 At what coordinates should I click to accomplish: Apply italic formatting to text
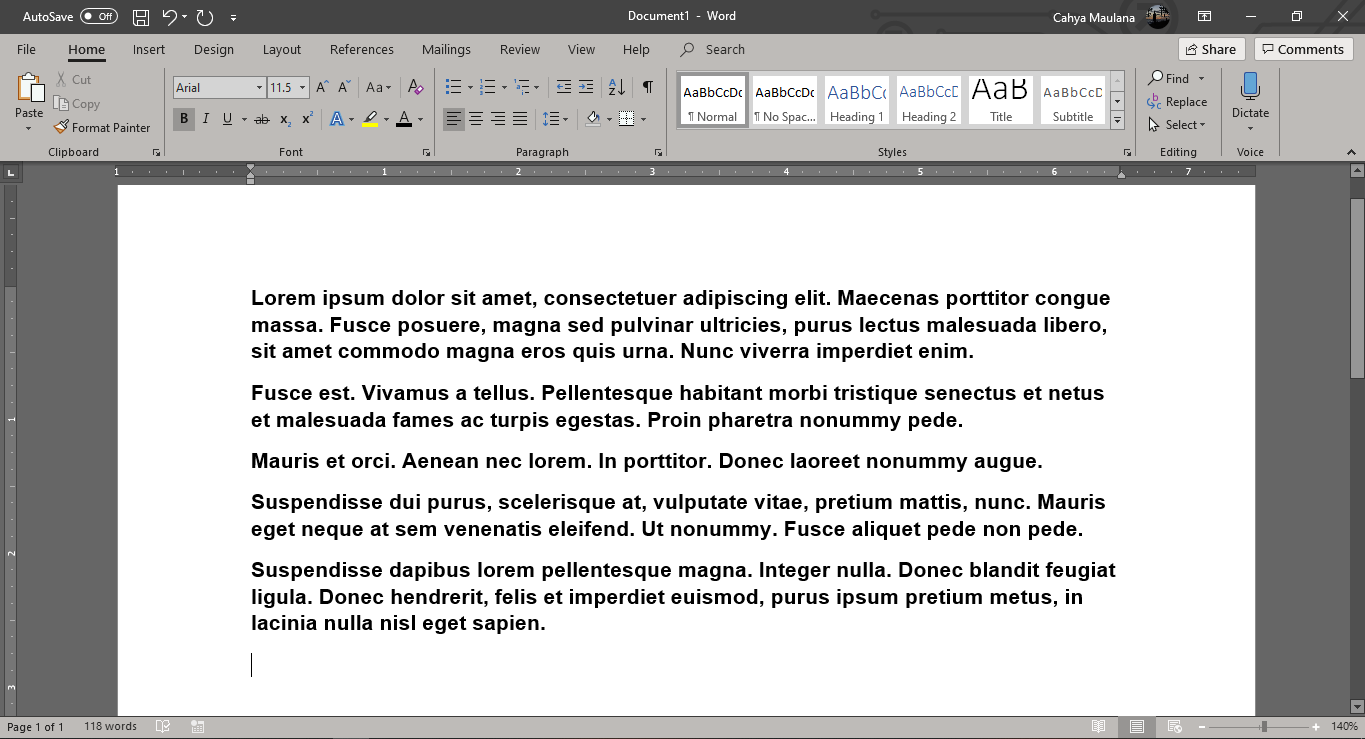point(205,119)
